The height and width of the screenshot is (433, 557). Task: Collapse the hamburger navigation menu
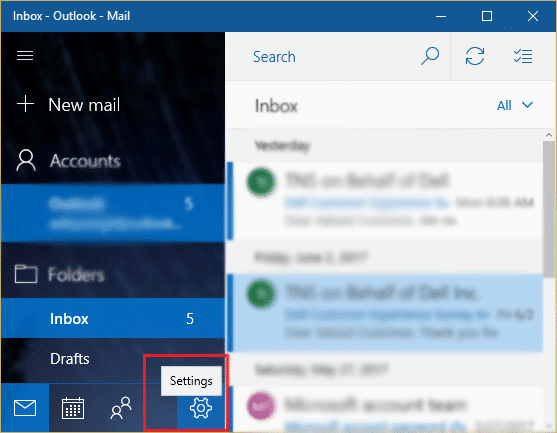coord(25,55)
